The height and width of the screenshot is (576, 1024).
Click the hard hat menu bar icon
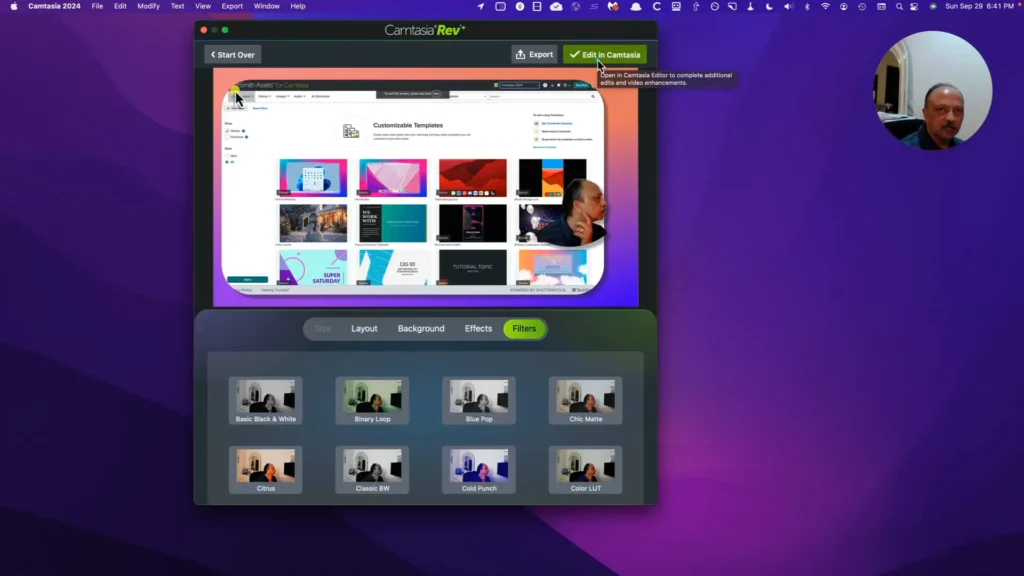coord(635,7)
